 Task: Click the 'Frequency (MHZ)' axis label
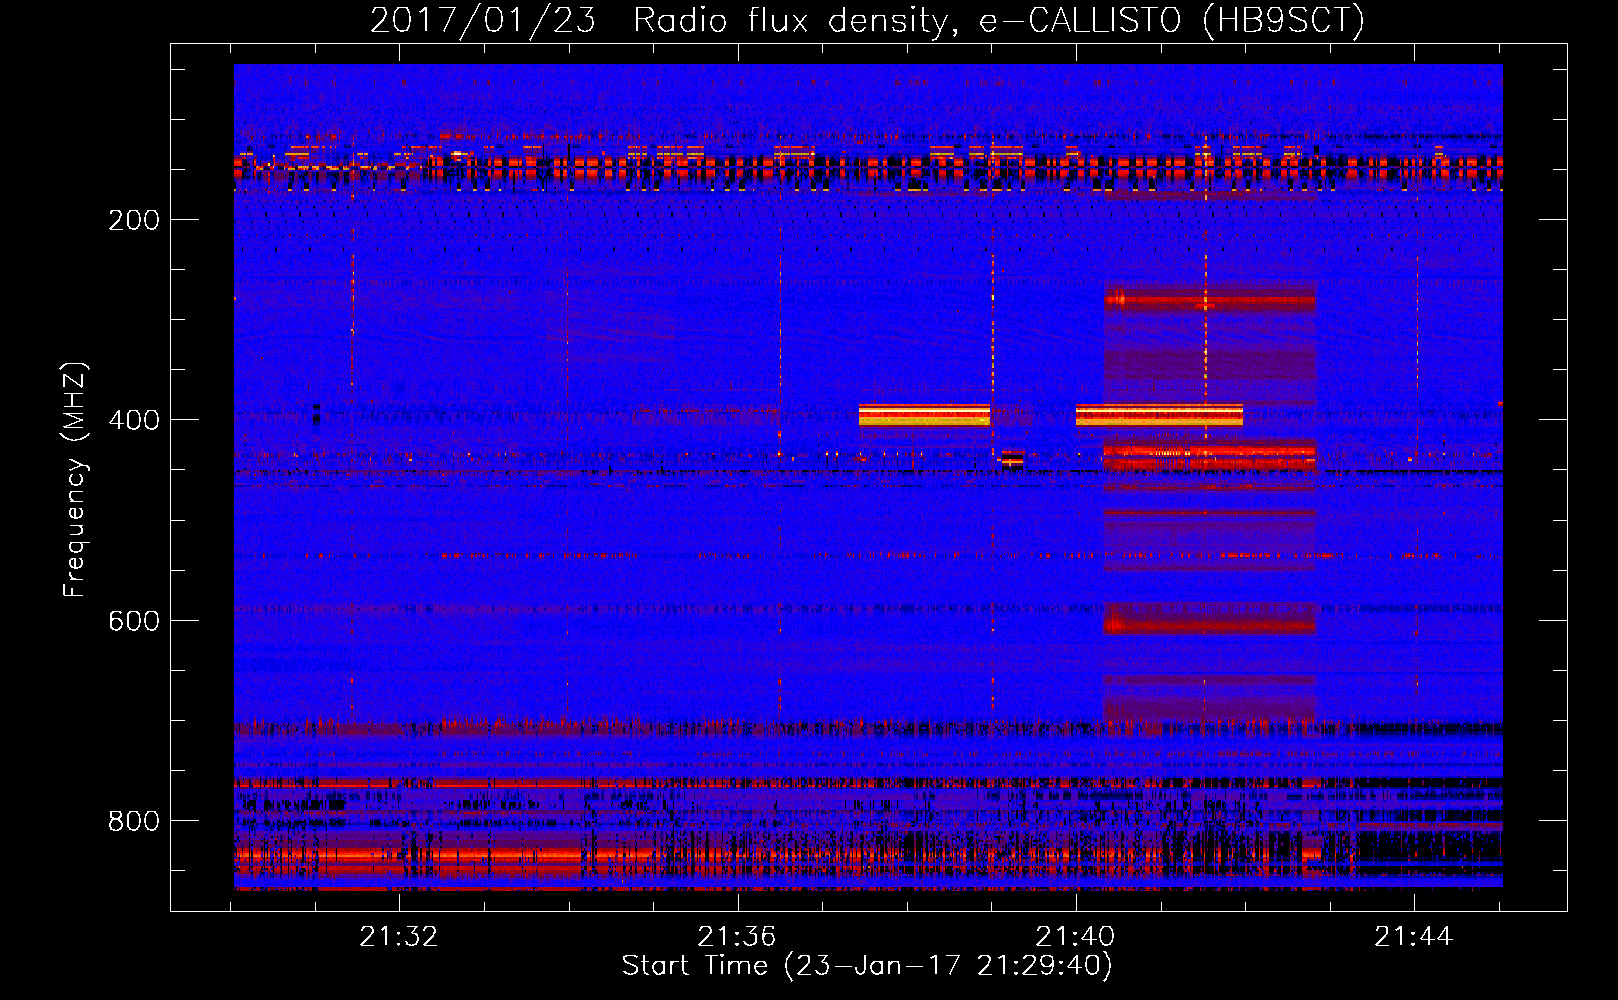[75, 480]
